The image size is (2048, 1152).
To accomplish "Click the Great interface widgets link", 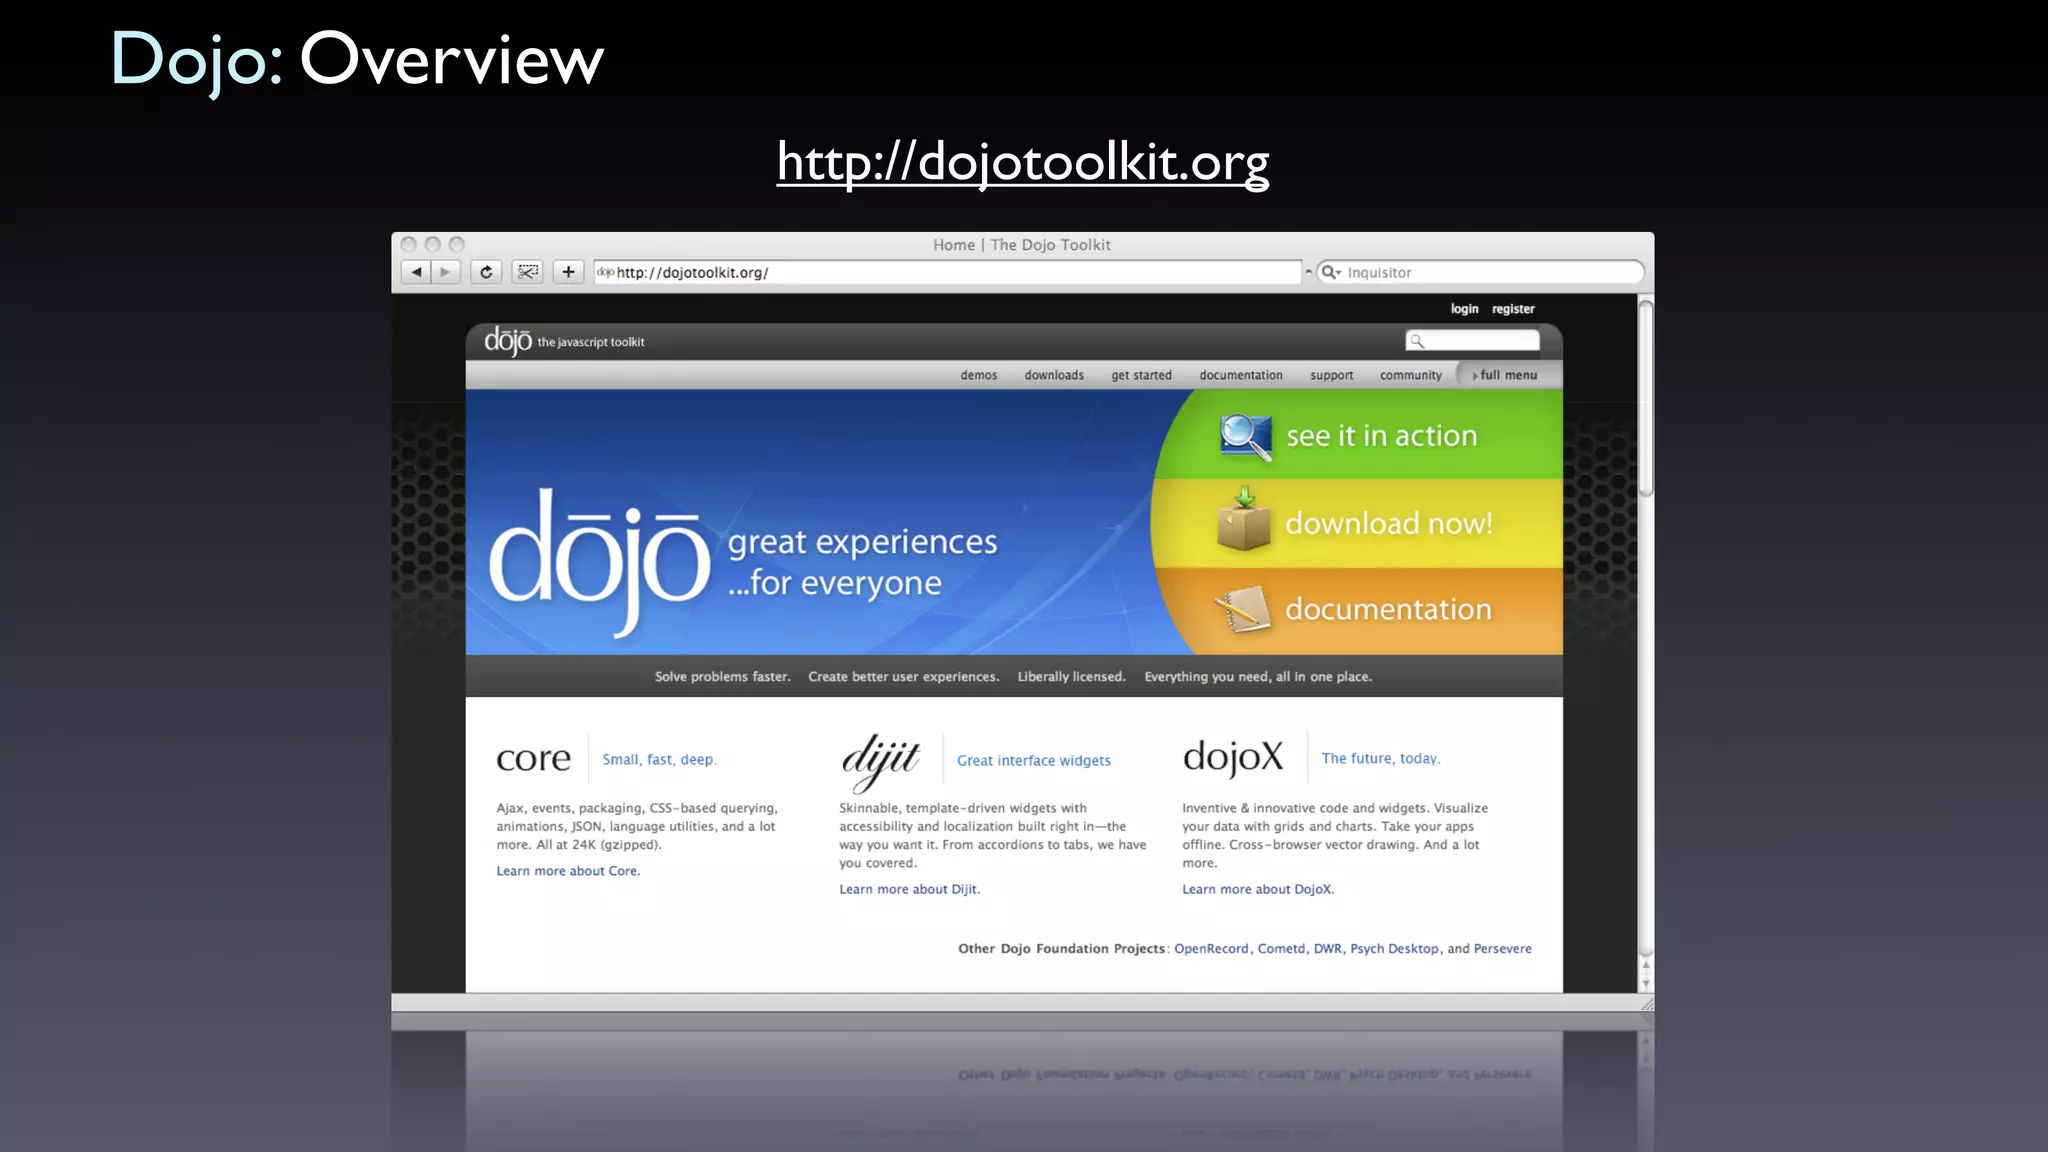I will [1034, 760].
